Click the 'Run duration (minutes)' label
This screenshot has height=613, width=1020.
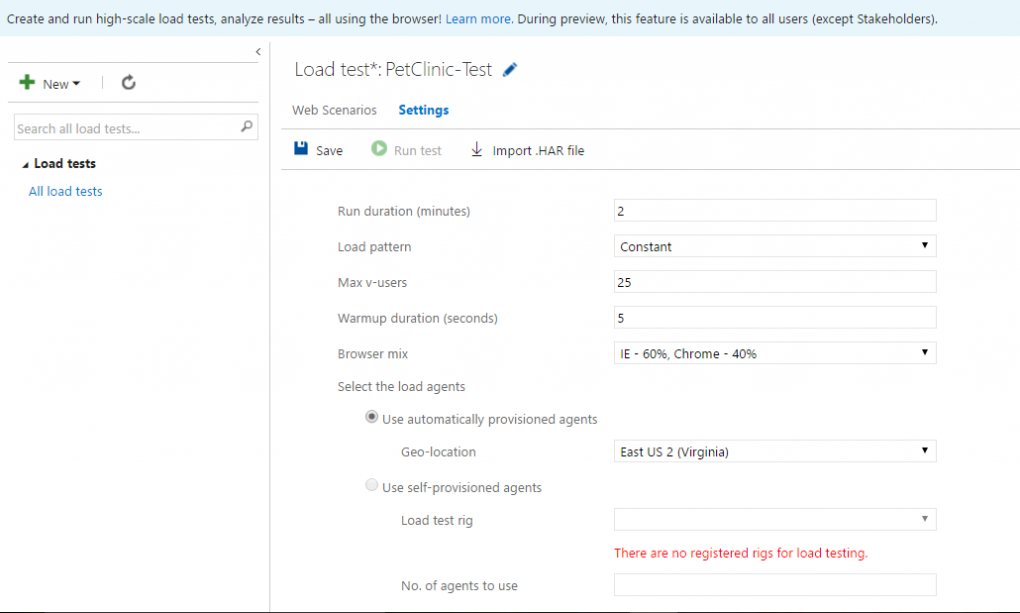[404, 211]
